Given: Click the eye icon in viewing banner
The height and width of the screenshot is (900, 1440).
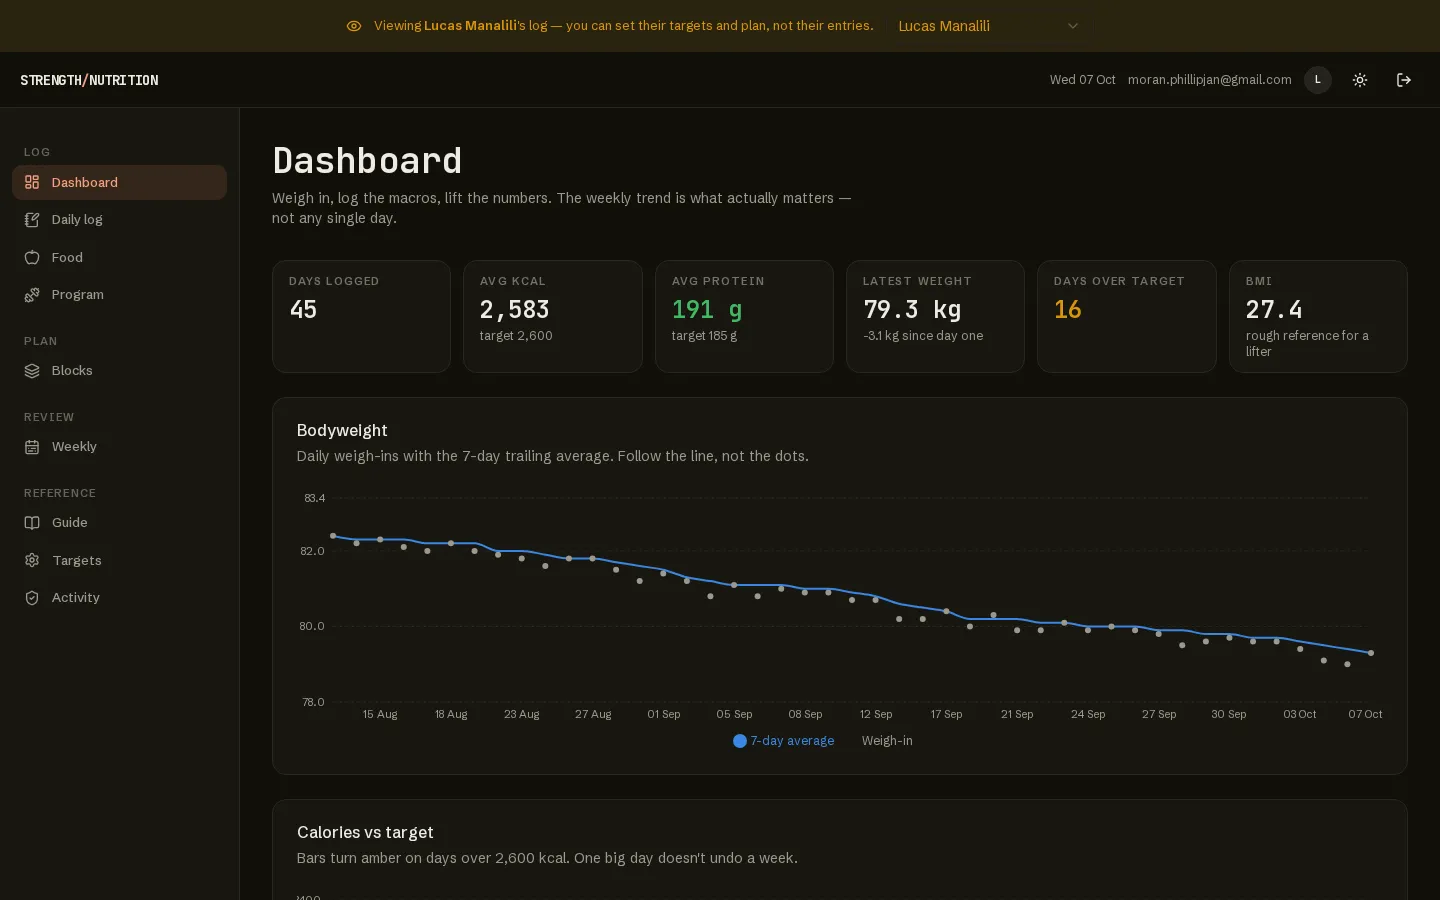Looking at the screenshot, I should coord(354,26).
